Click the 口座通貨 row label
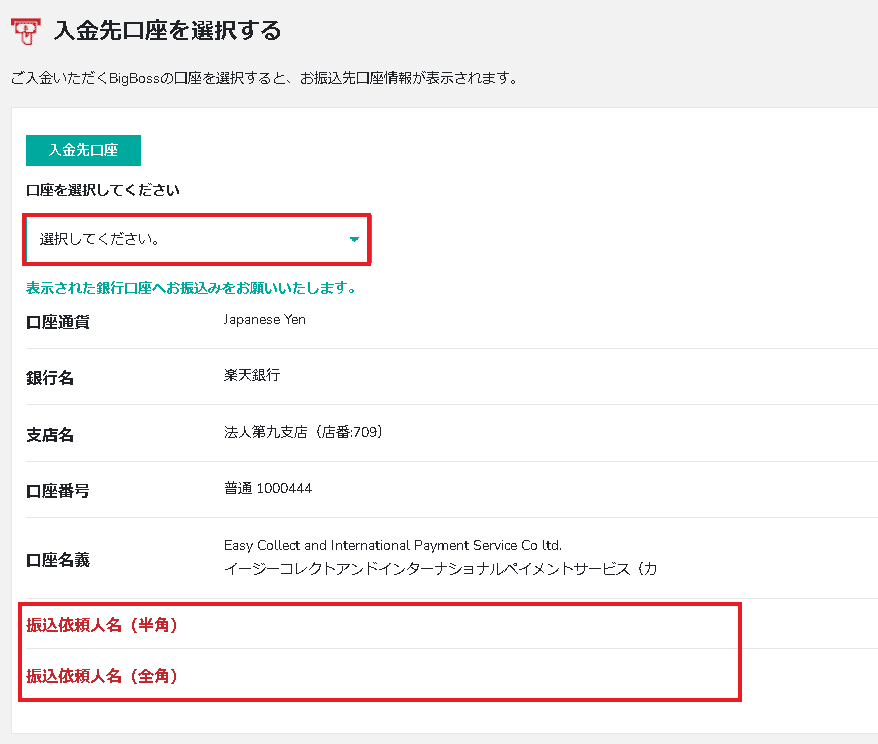 click(58, 322)
